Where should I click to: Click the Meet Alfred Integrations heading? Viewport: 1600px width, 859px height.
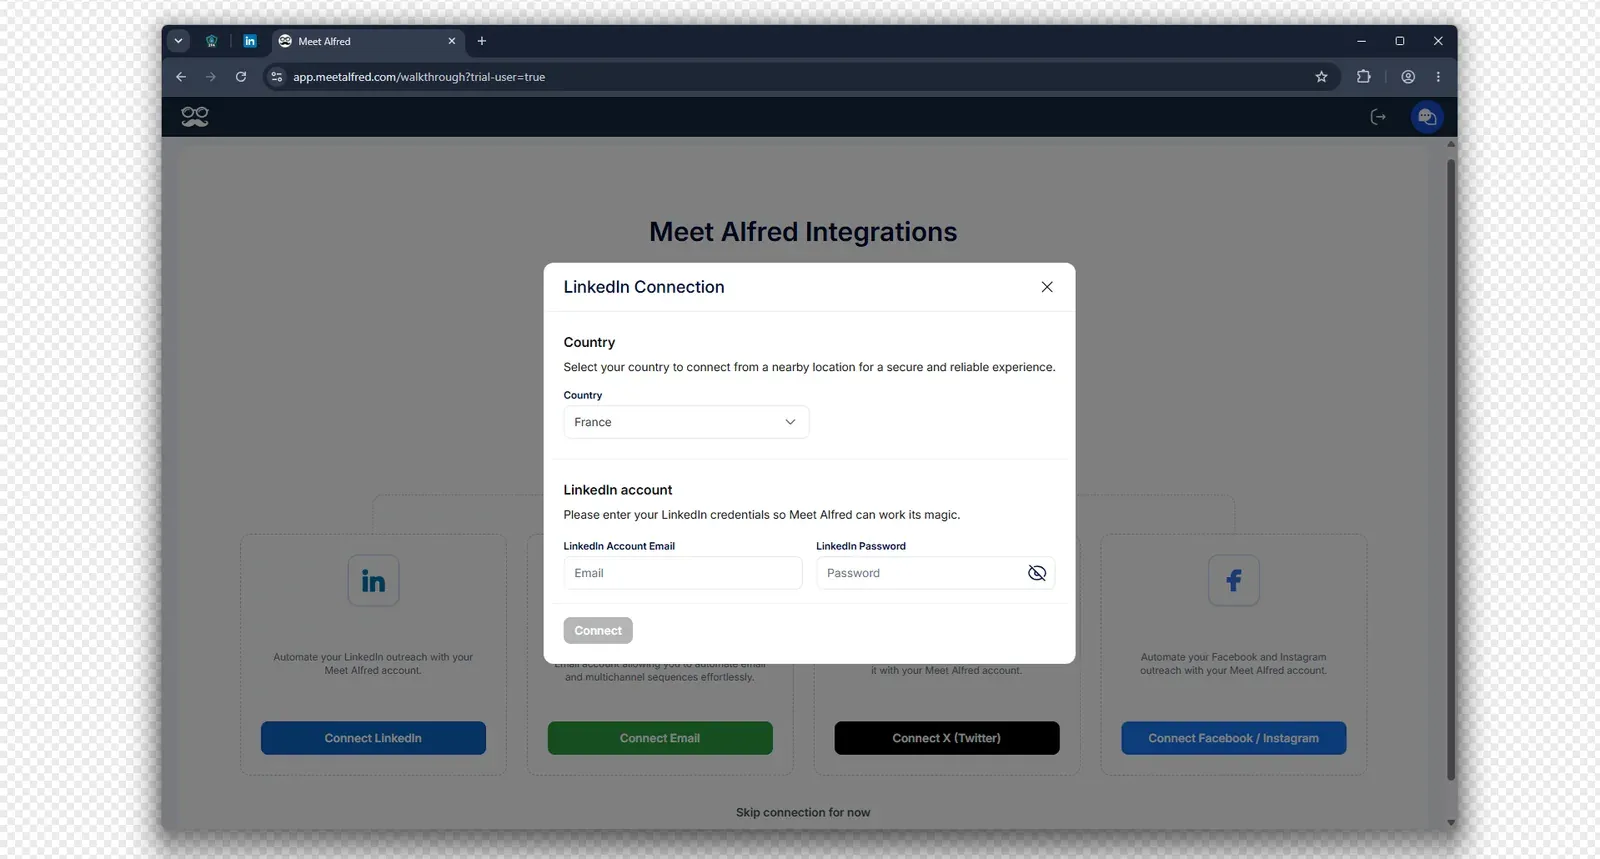point(803,232)
